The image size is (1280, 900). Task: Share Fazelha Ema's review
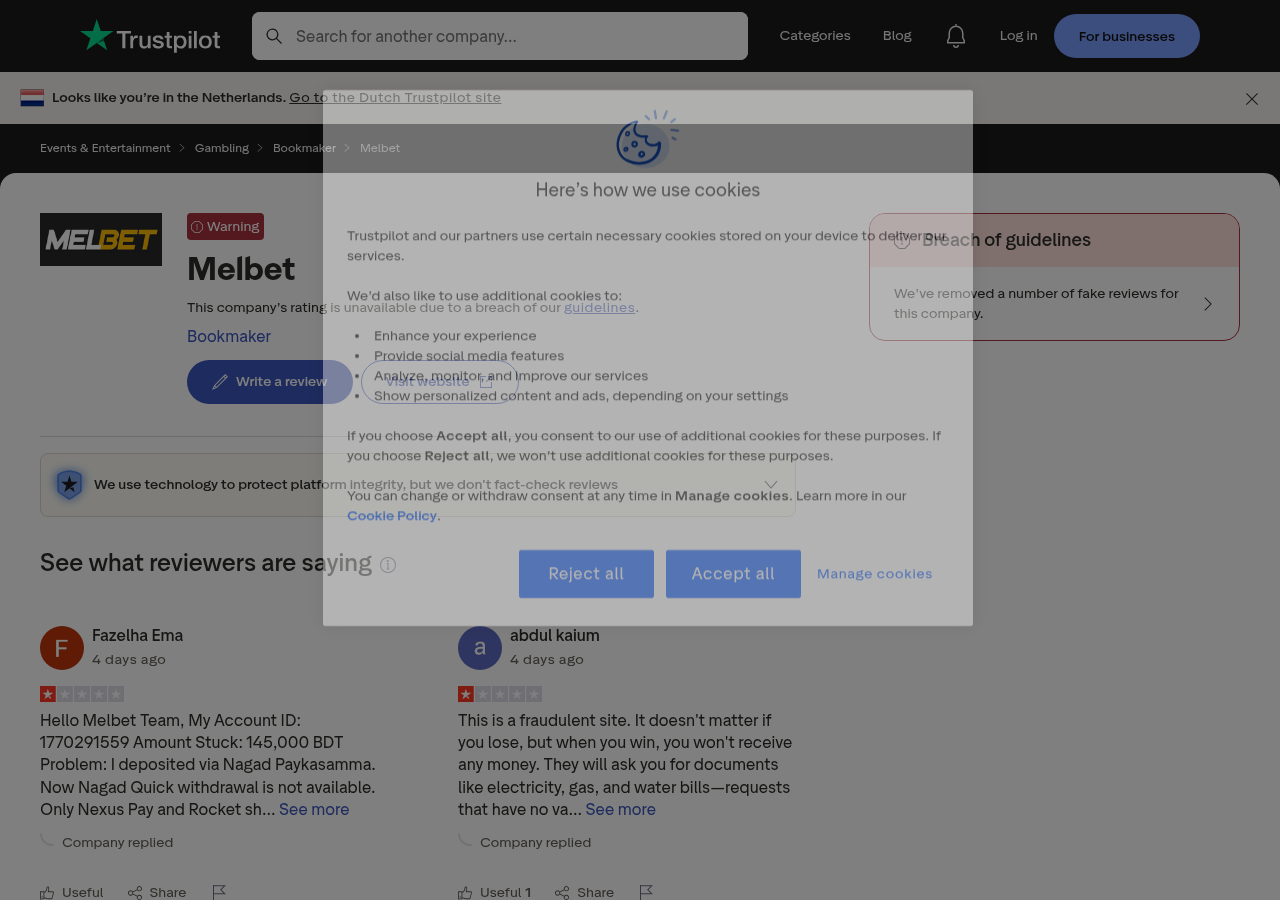[x=157, y=892]
